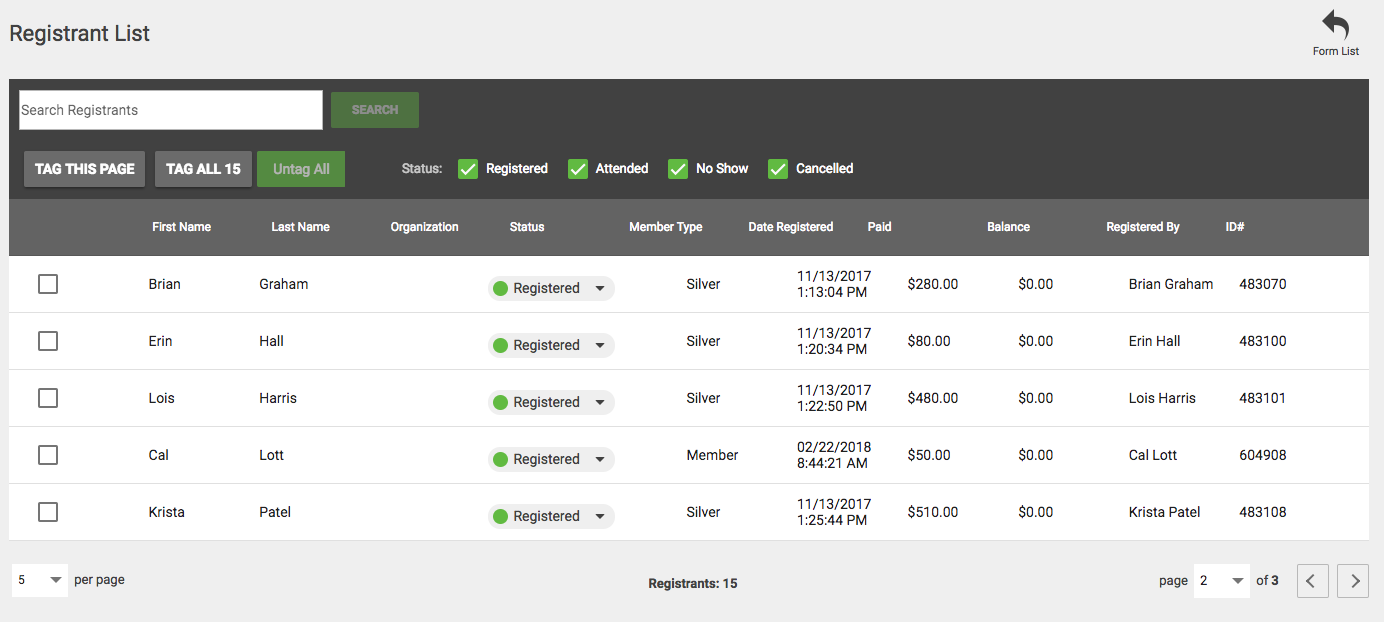
Task: Click TAG THIS PAGE button
Action: point(85,169)
